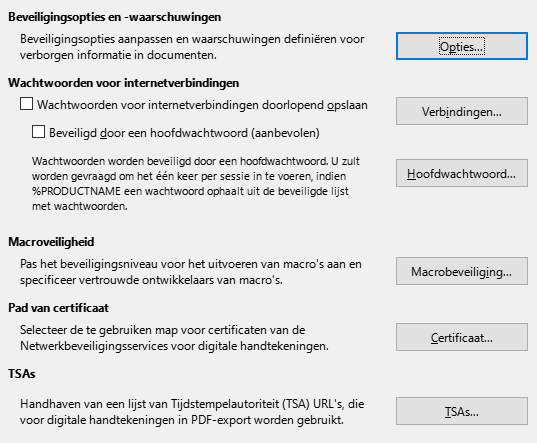This screenshot has height=443, width=537.
Task: Click the Wachtwoorden voor internetverbindingen heading
Action: click(124, 83)
